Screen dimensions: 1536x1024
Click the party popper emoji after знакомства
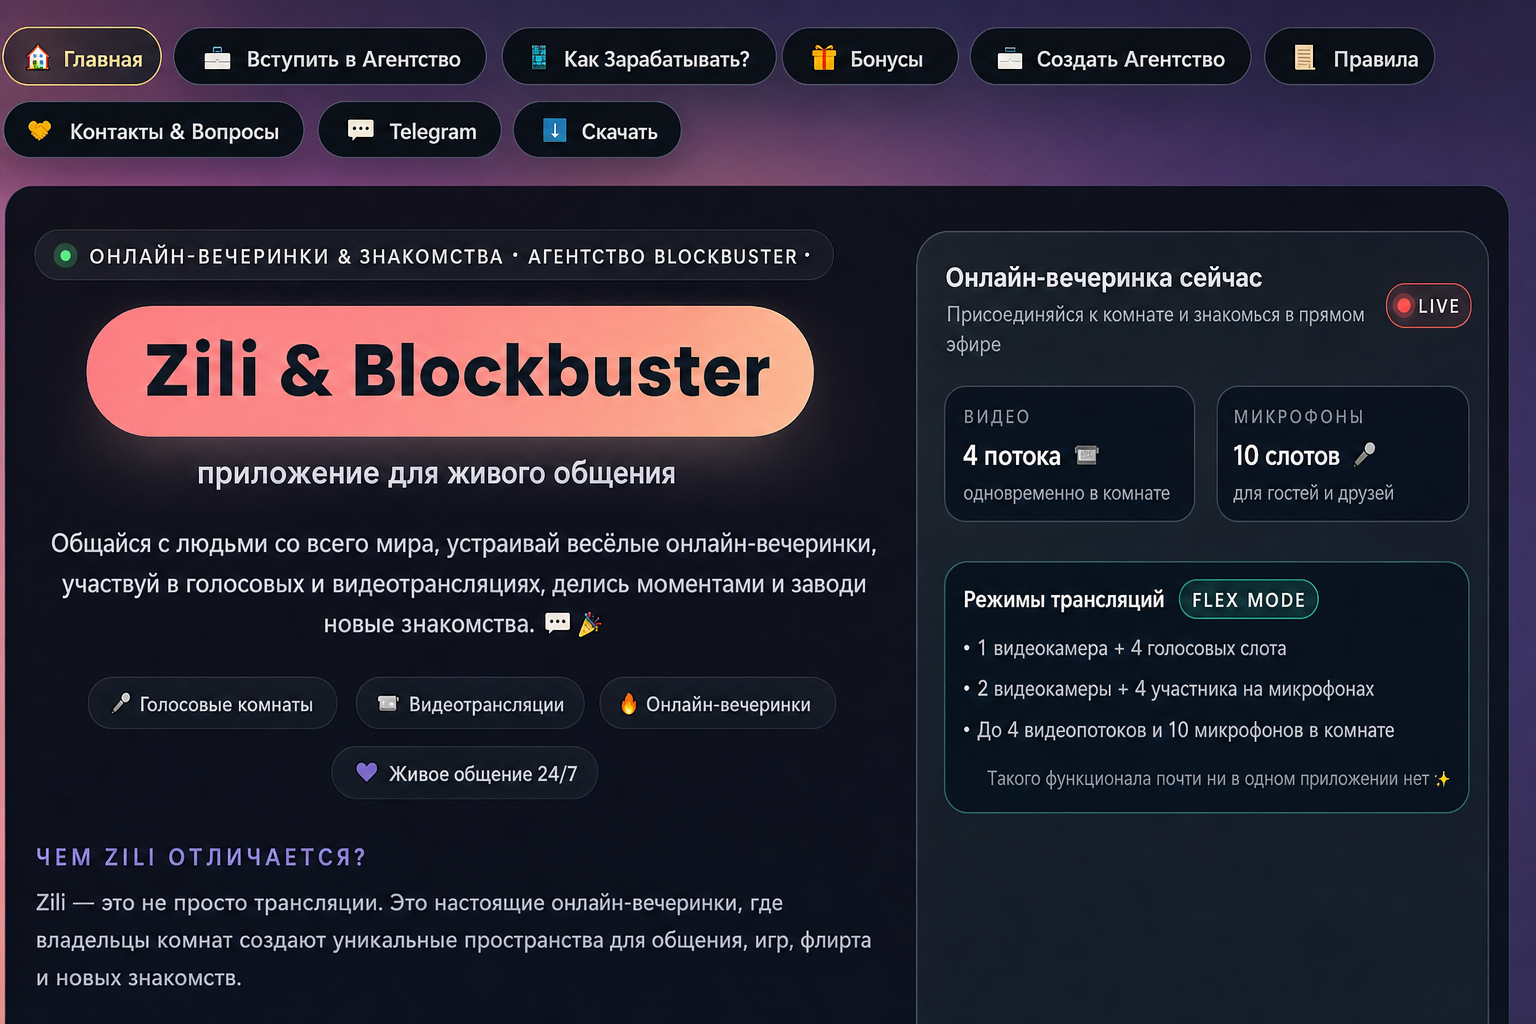pos(590,624)
